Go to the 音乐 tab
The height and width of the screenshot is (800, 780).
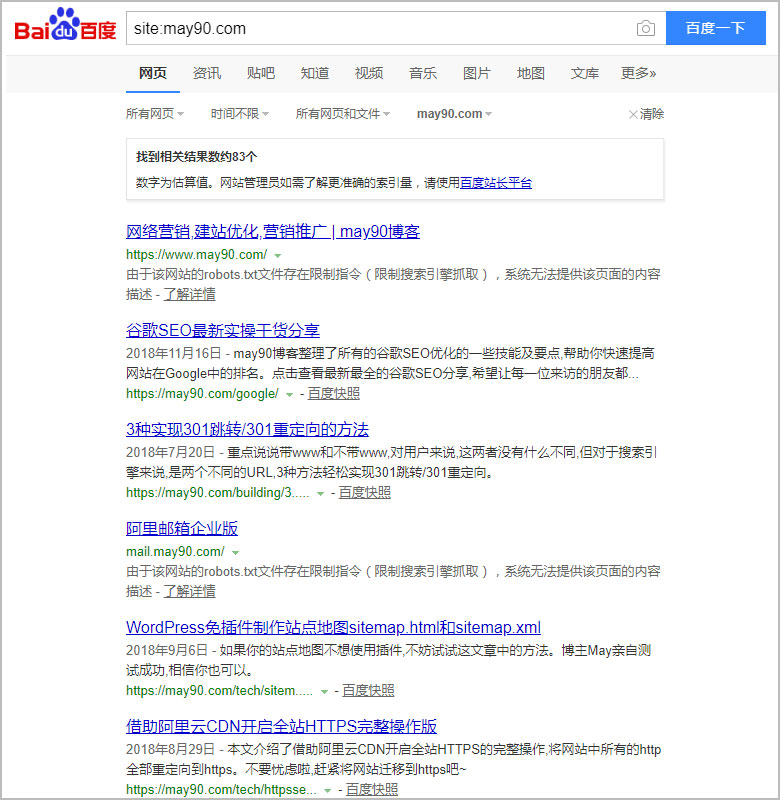423,73
